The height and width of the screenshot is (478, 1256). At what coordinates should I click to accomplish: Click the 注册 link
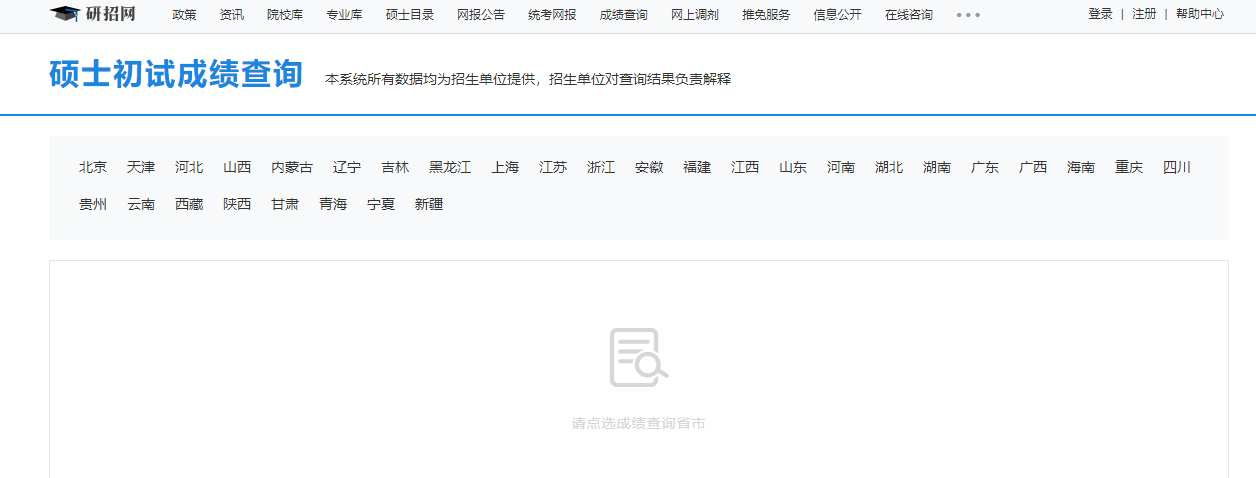pyautogui.click(x=1144, y=14)
